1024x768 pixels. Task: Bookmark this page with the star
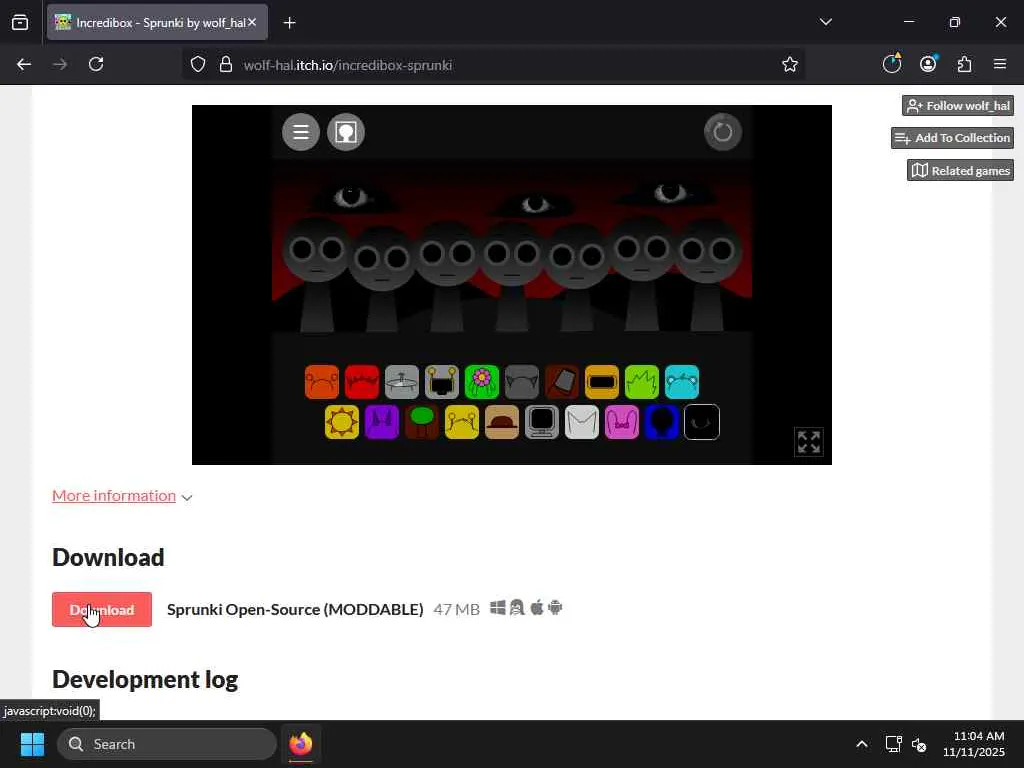tap(790, 64)
